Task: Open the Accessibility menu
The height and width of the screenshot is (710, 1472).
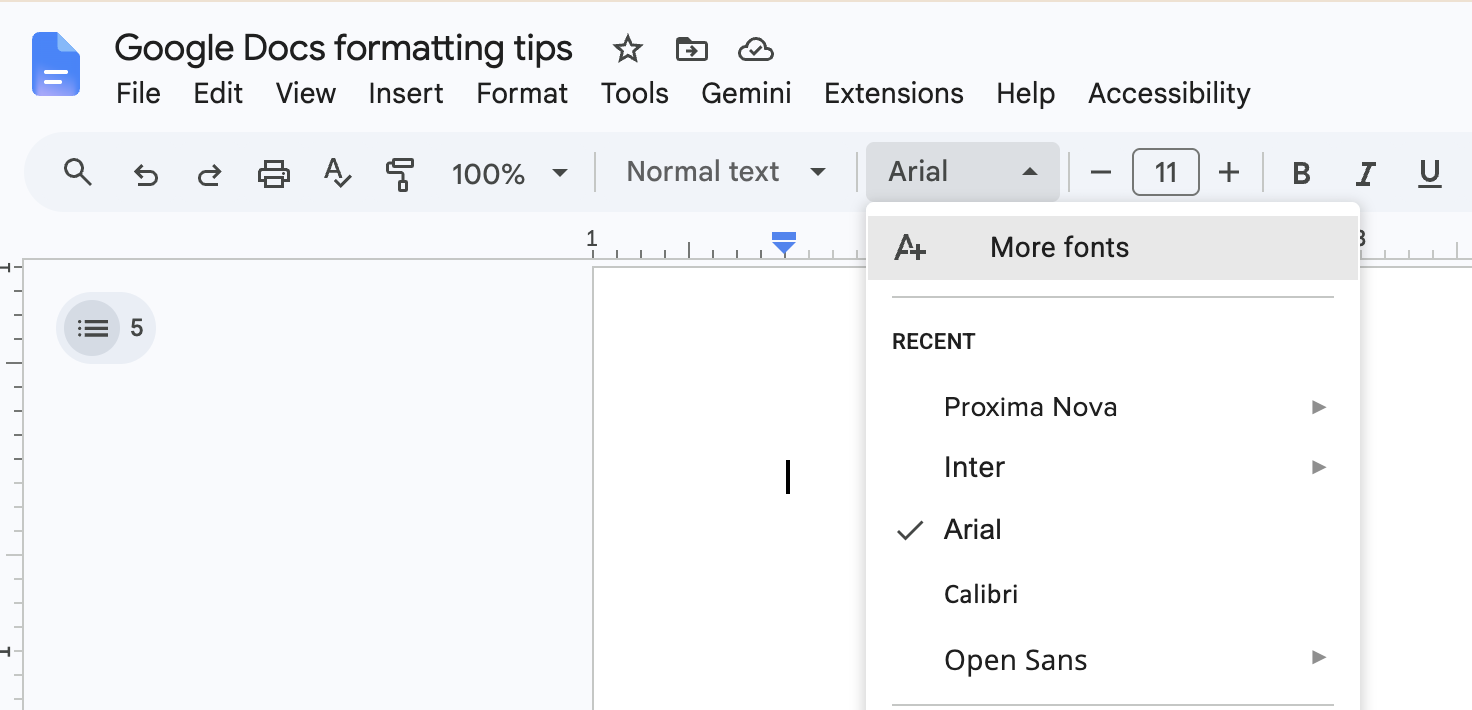Action: click(1169, 94)
